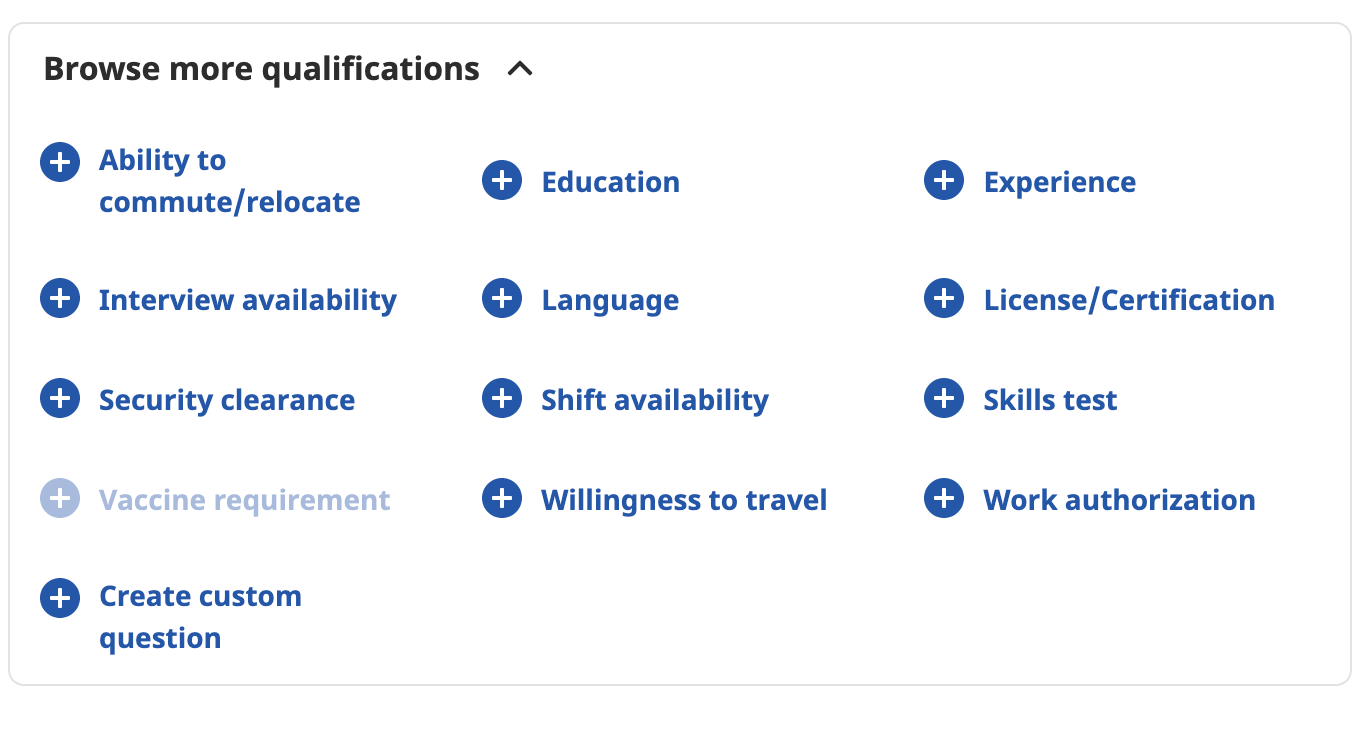
Task: Click plus icon for Willingness to travel
Action: [502, 499]
